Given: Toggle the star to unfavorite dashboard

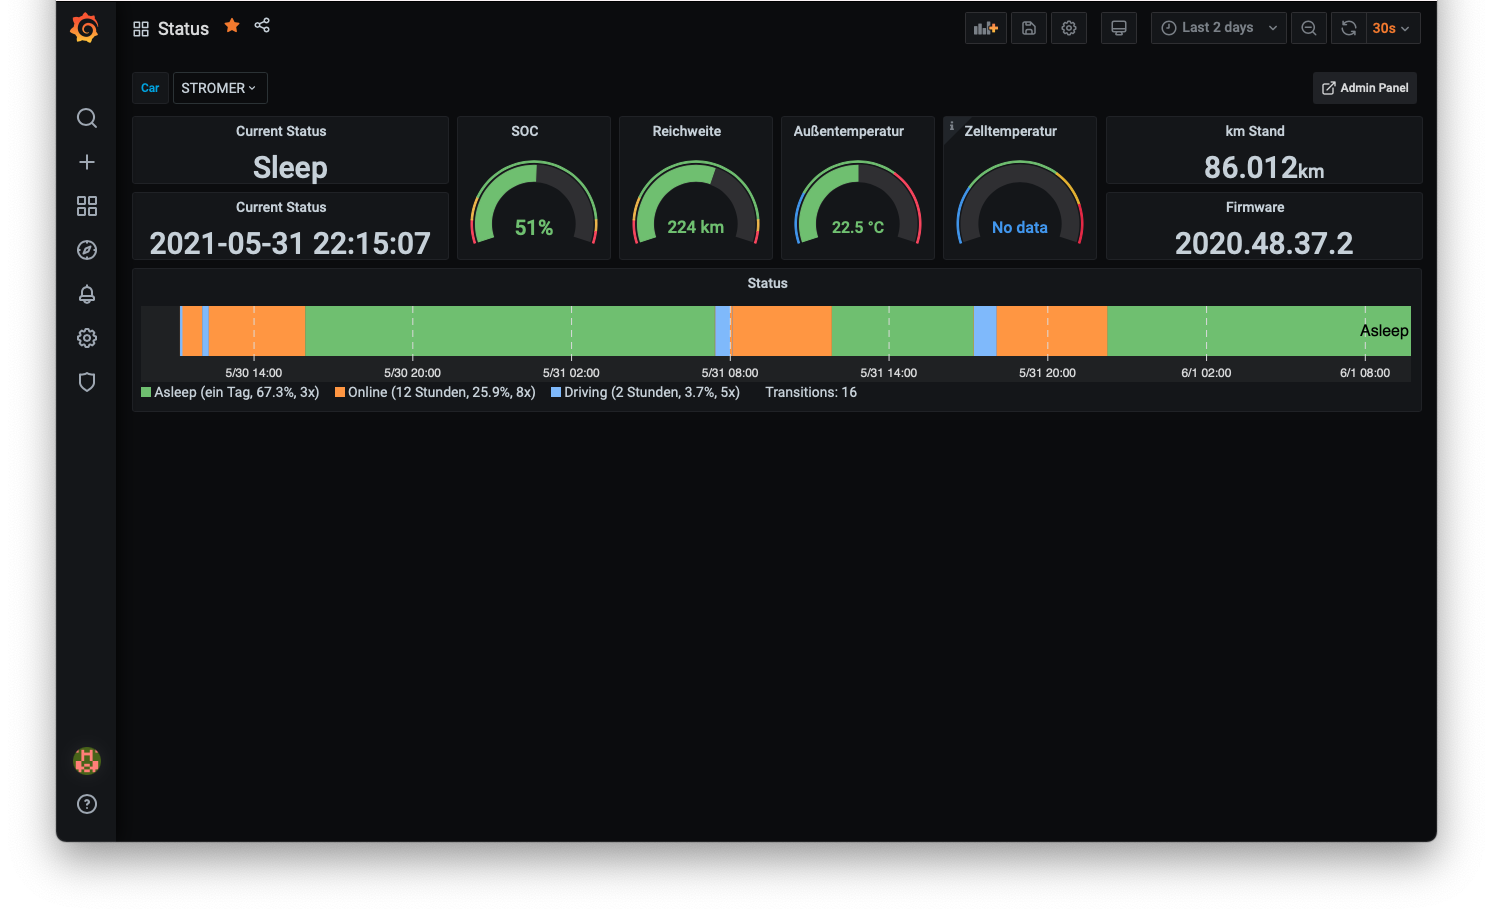Looking at the screenshot, I should pos(232,26).
